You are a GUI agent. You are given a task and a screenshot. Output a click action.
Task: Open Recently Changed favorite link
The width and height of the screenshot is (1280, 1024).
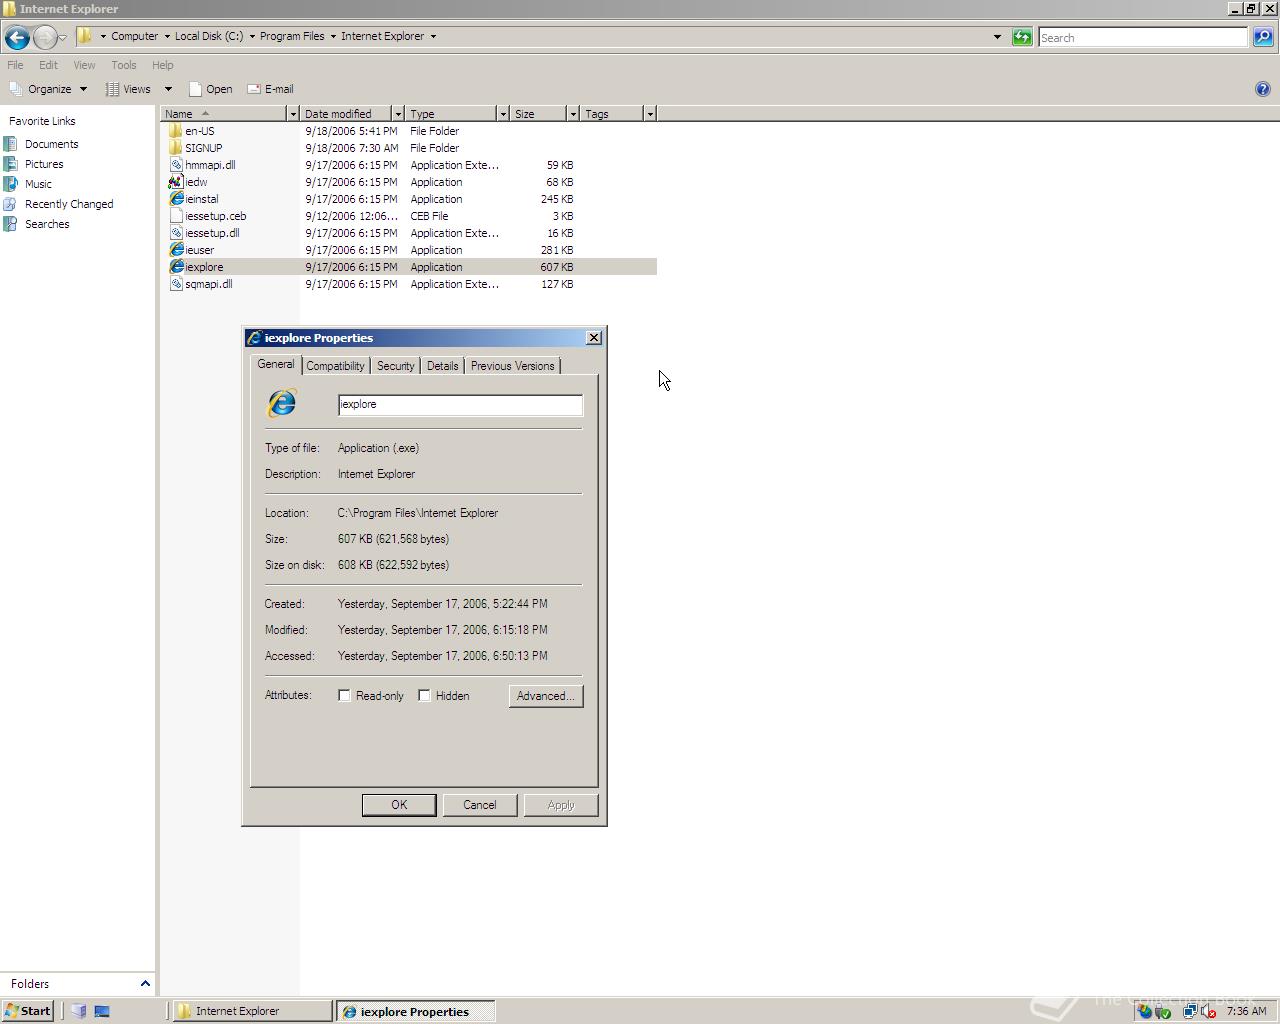[69, 204]
